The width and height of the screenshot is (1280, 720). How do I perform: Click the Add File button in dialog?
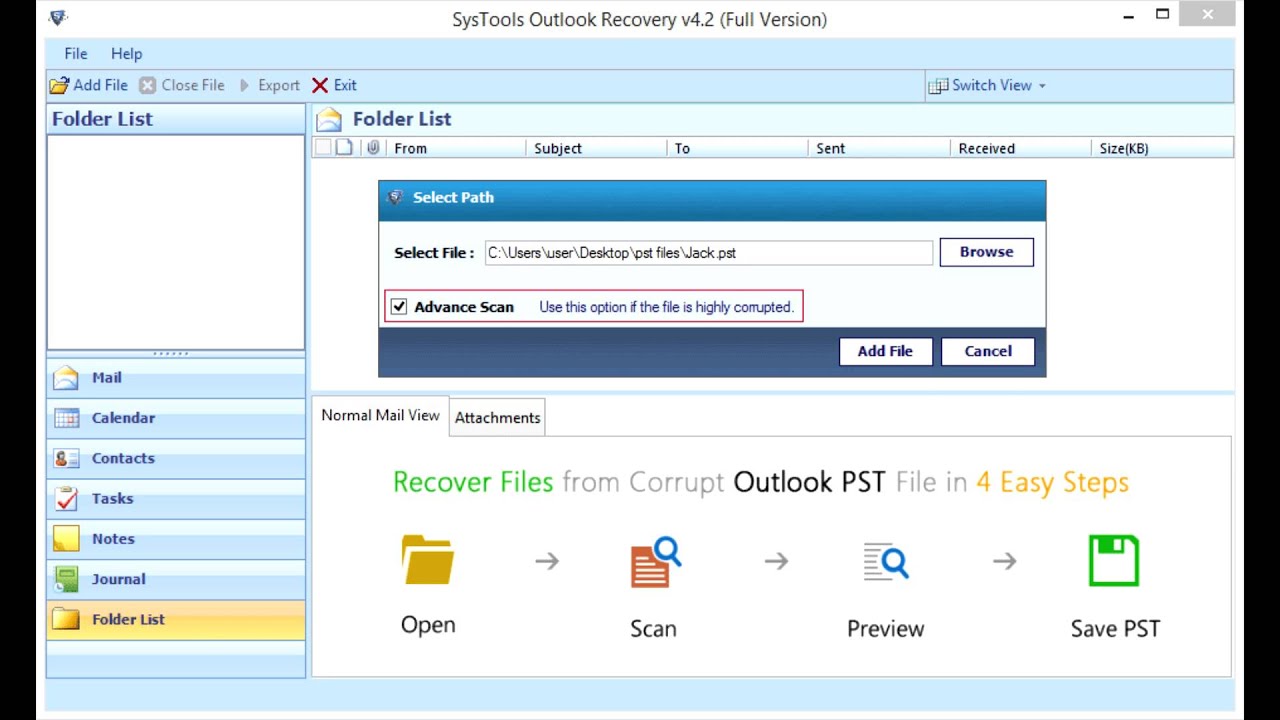pyautogui.click(x=885, y=351)
